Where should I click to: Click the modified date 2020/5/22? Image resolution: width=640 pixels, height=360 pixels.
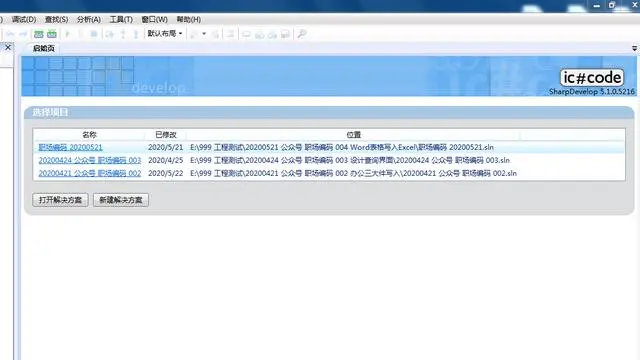pos(166,173)
